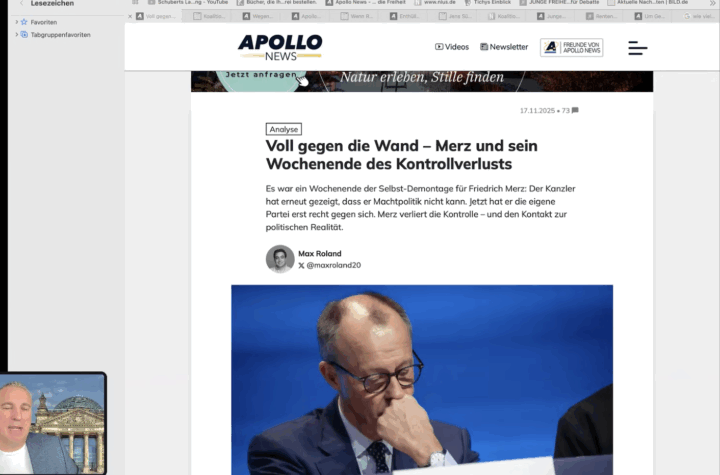Viewport: 720px width, 475px height.
Task: Open Videos section with play icon
Action: (x=452, y=47)
